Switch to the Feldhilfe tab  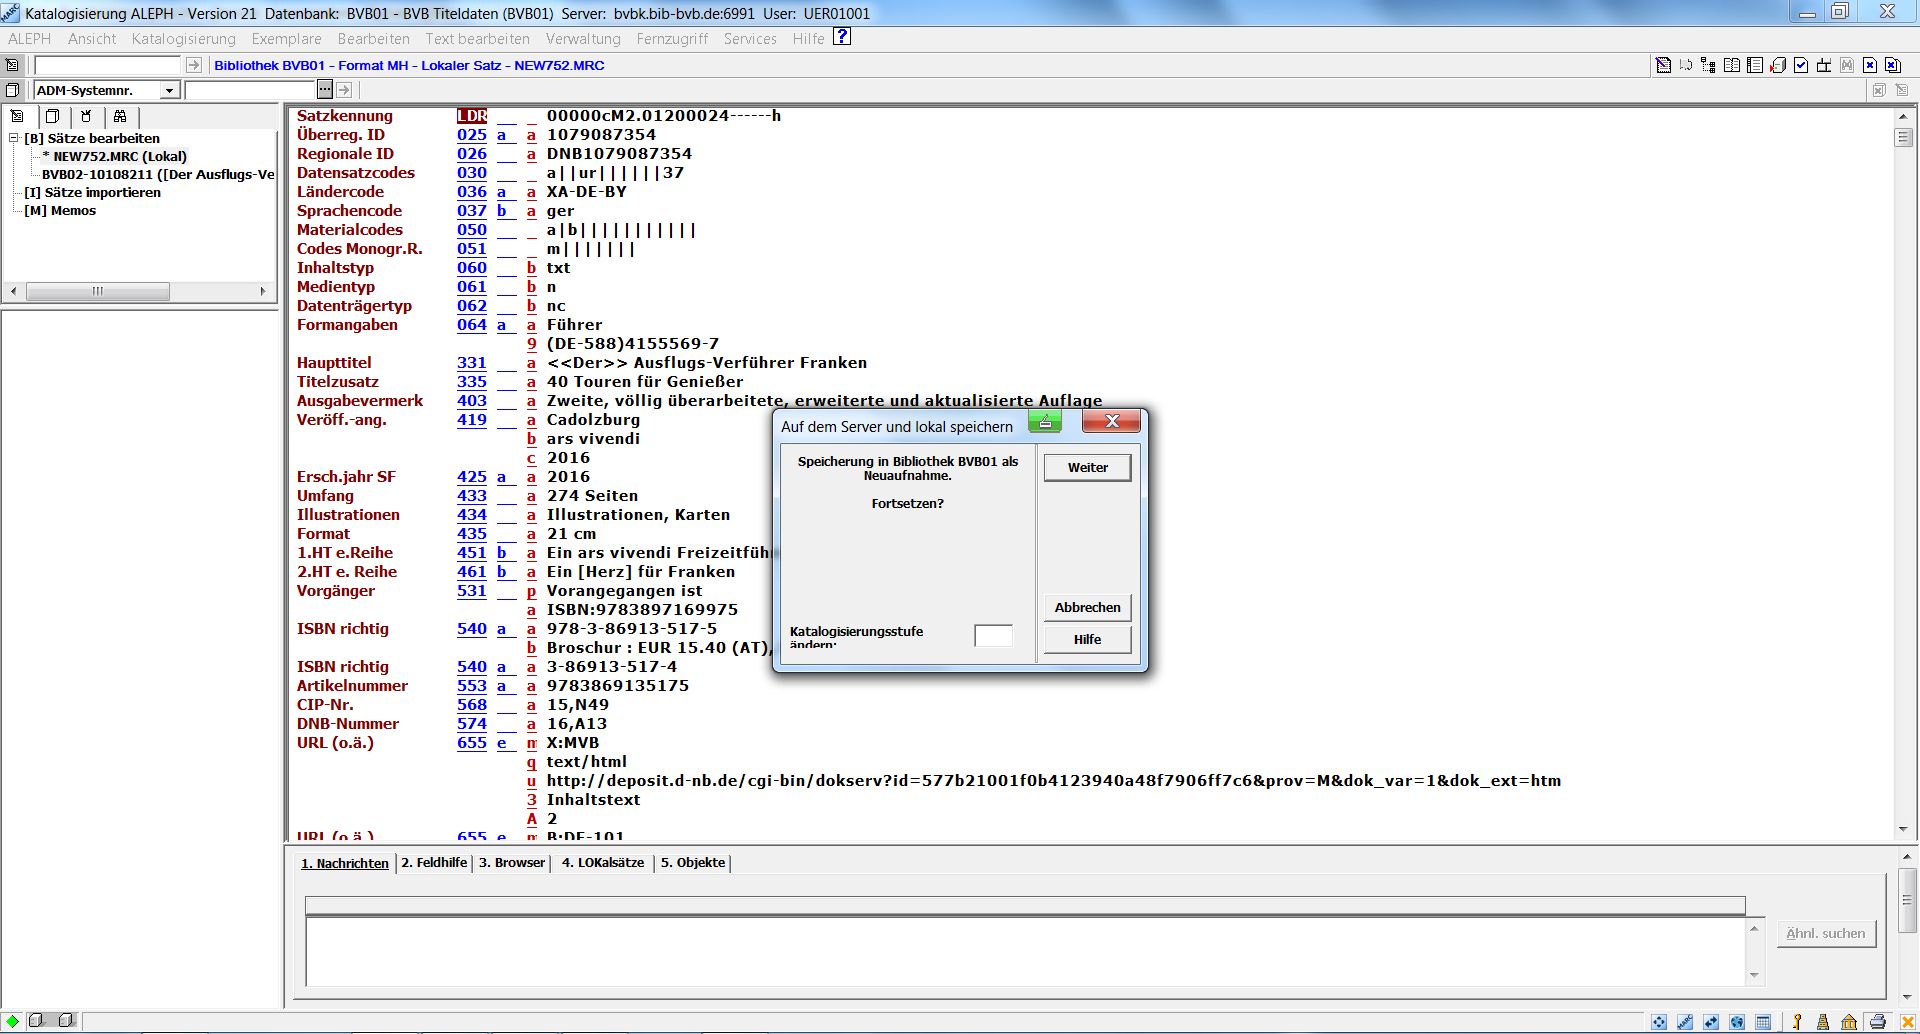[434, 862]
